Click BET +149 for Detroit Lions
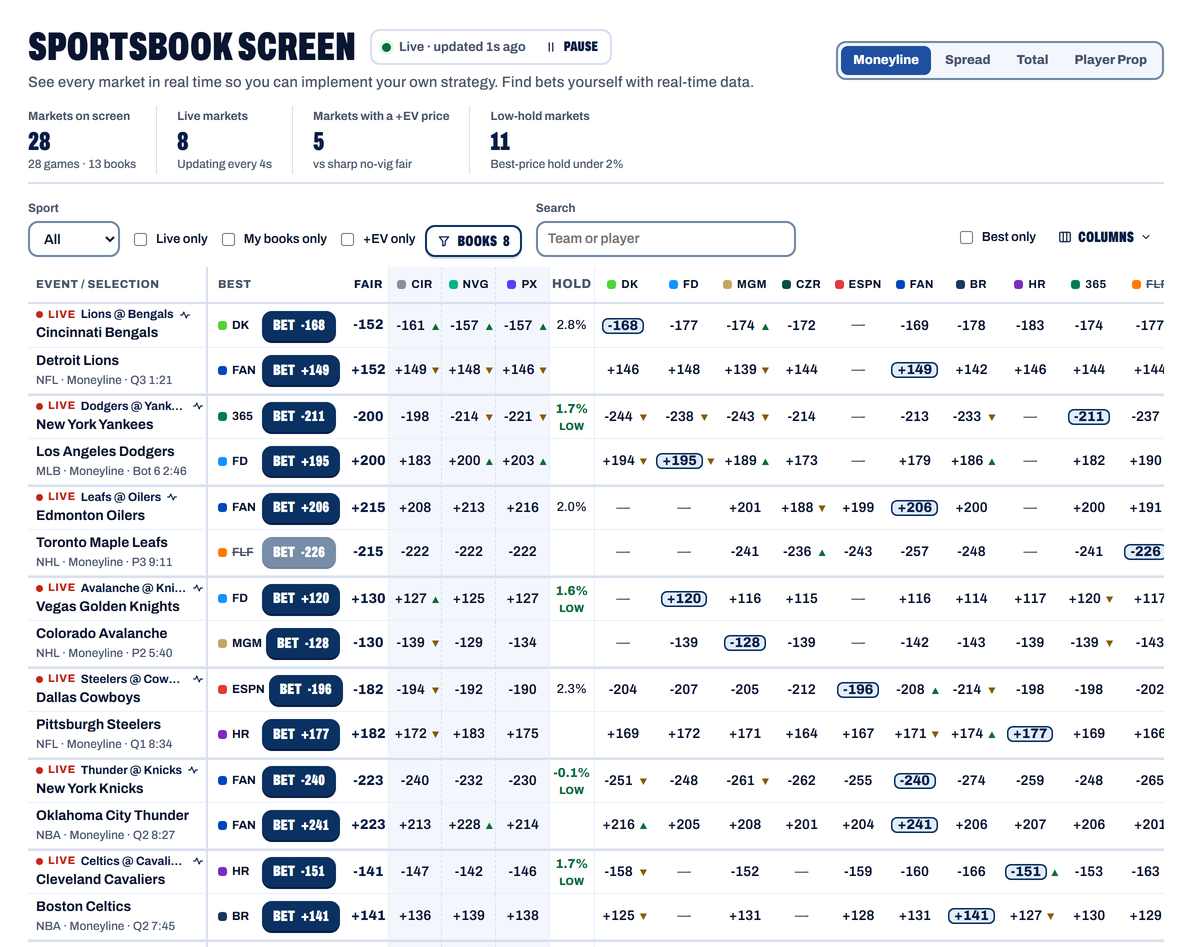 (301, 370)
